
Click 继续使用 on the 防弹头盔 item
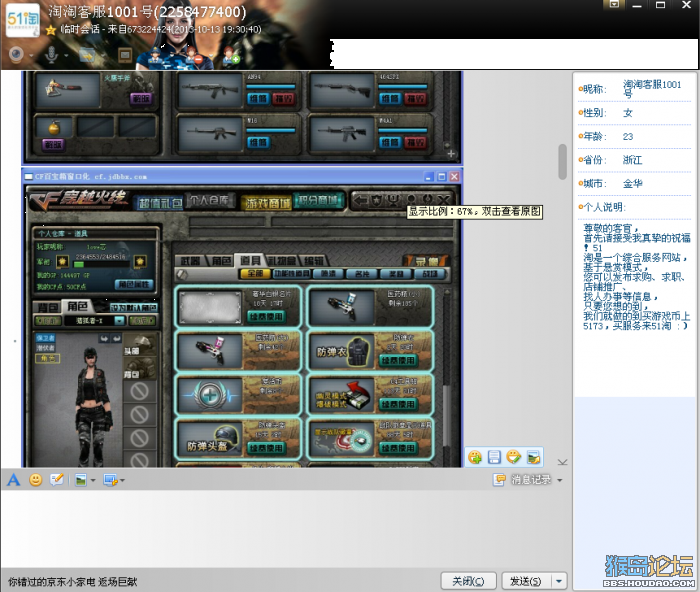pyautogui.click(x=266, y=448)
